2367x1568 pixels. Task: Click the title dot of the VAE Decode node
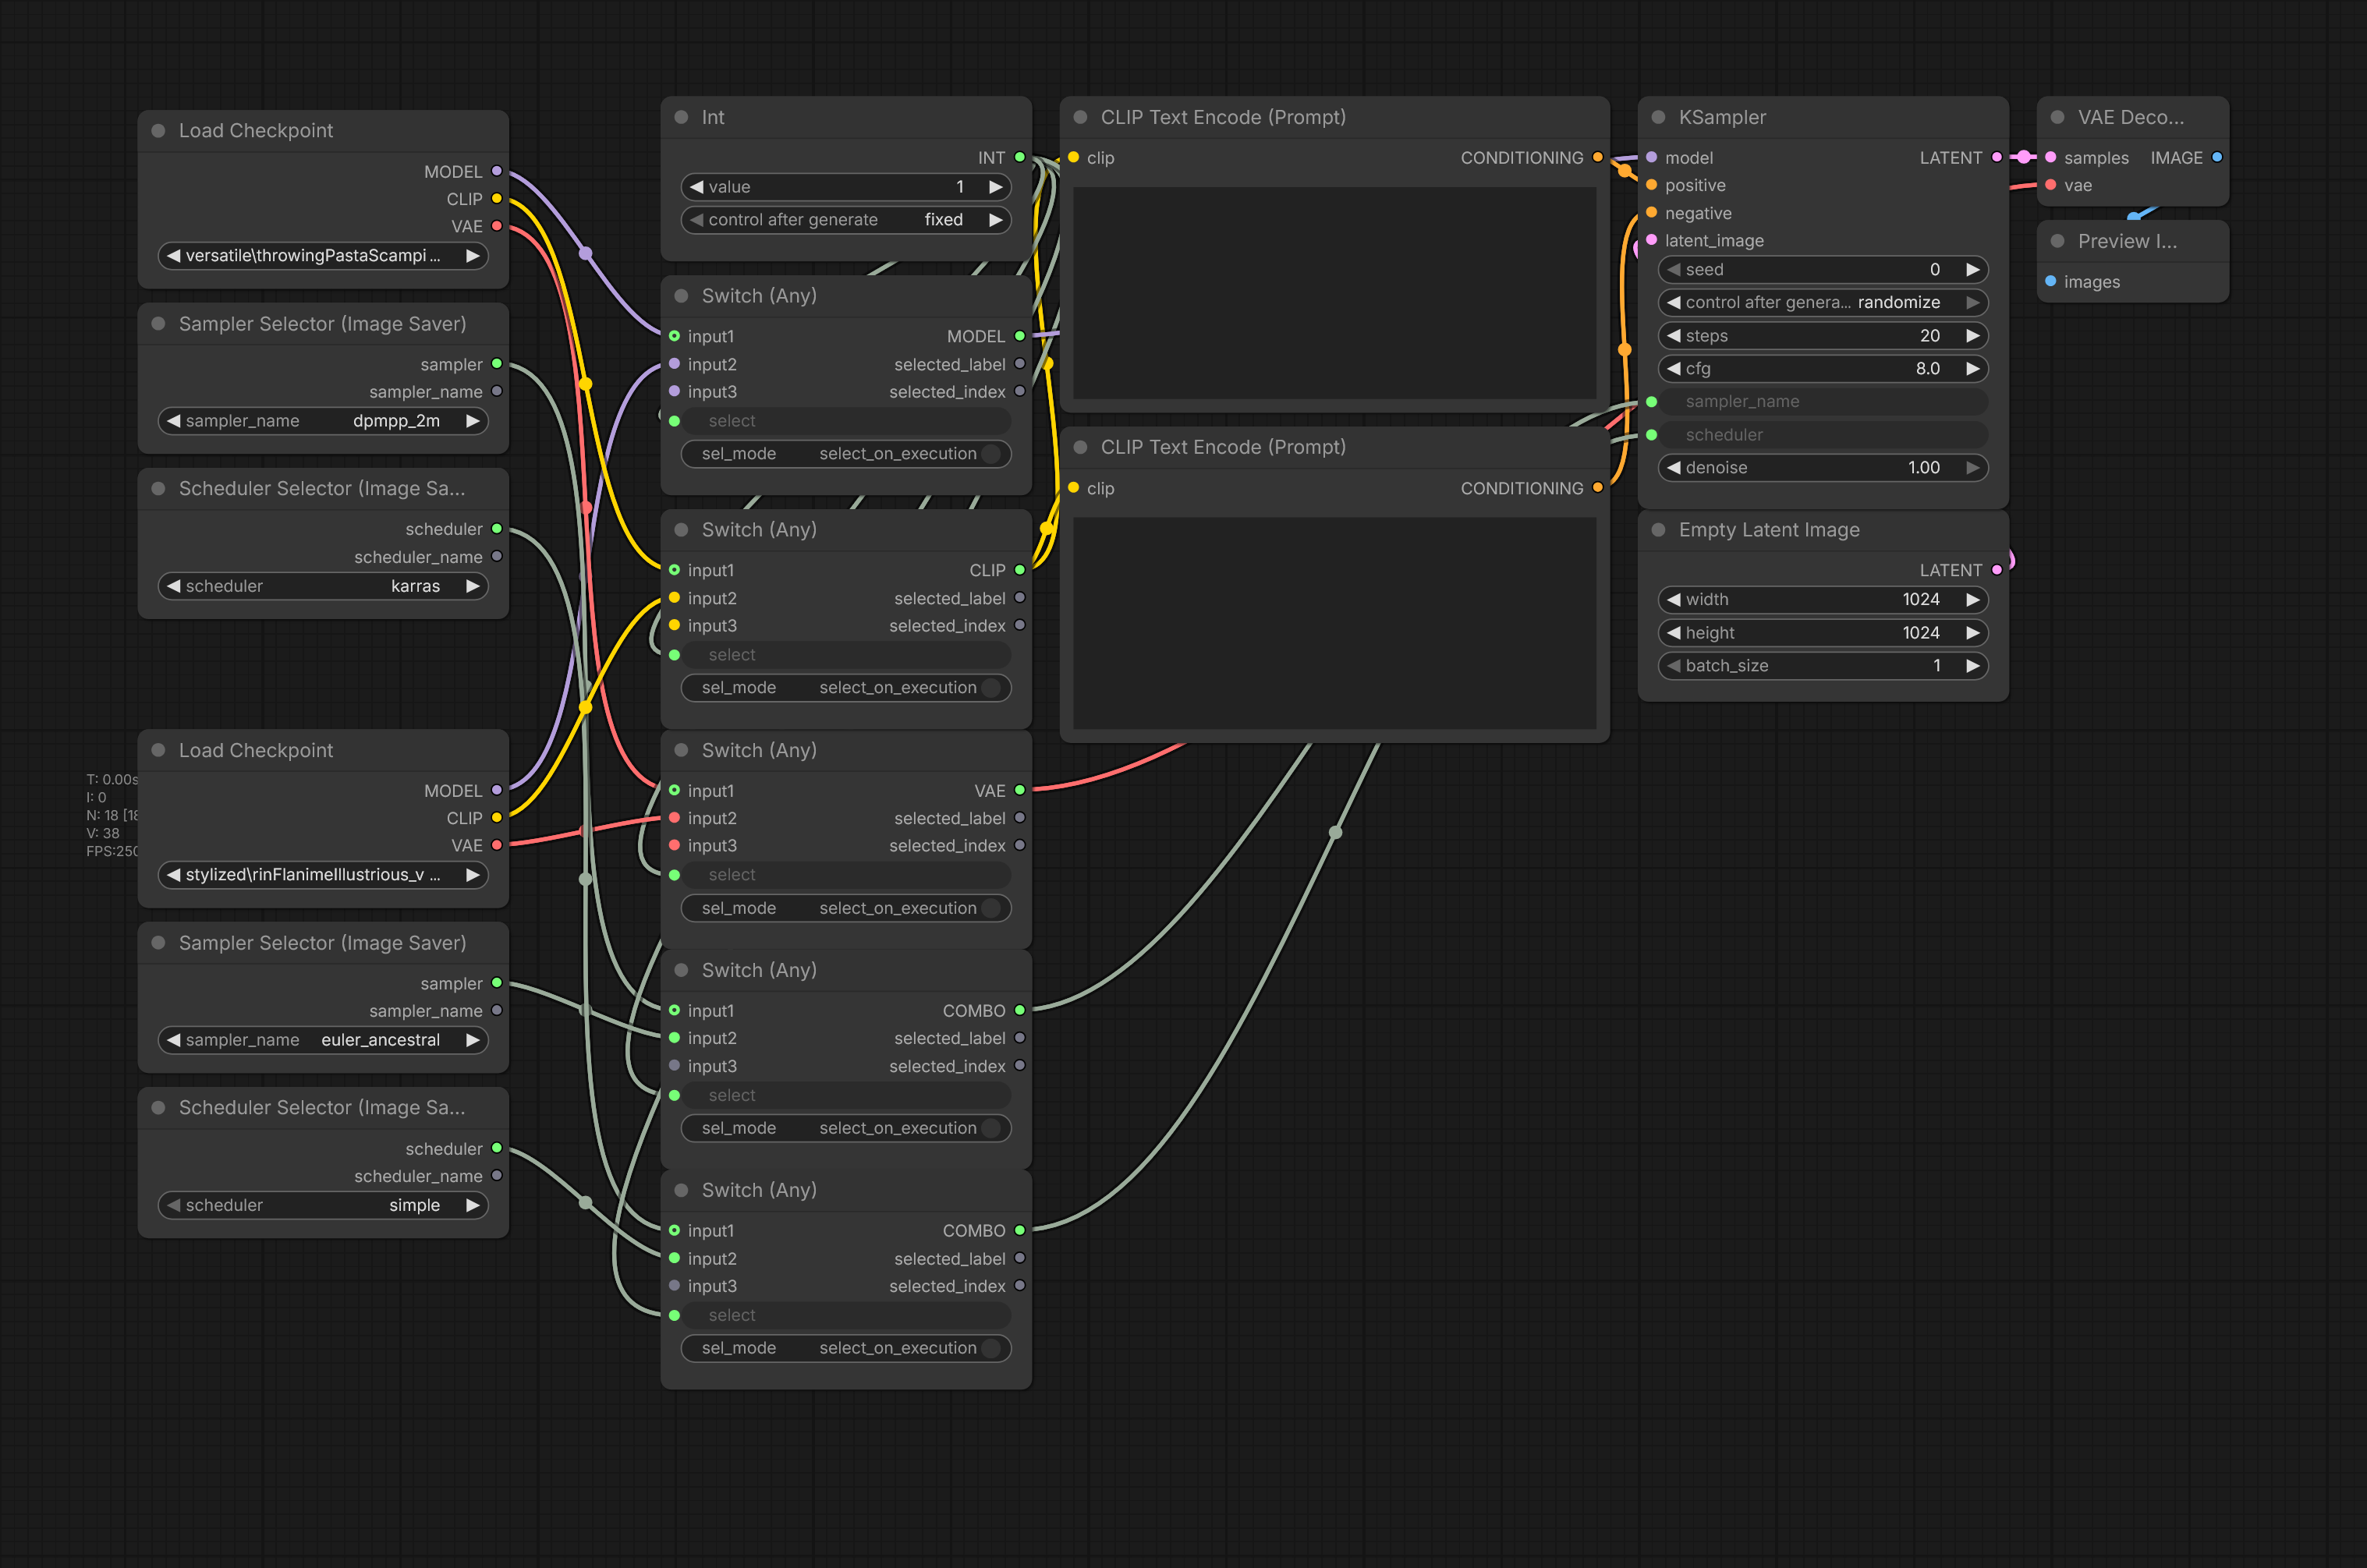coord(2057,117)
